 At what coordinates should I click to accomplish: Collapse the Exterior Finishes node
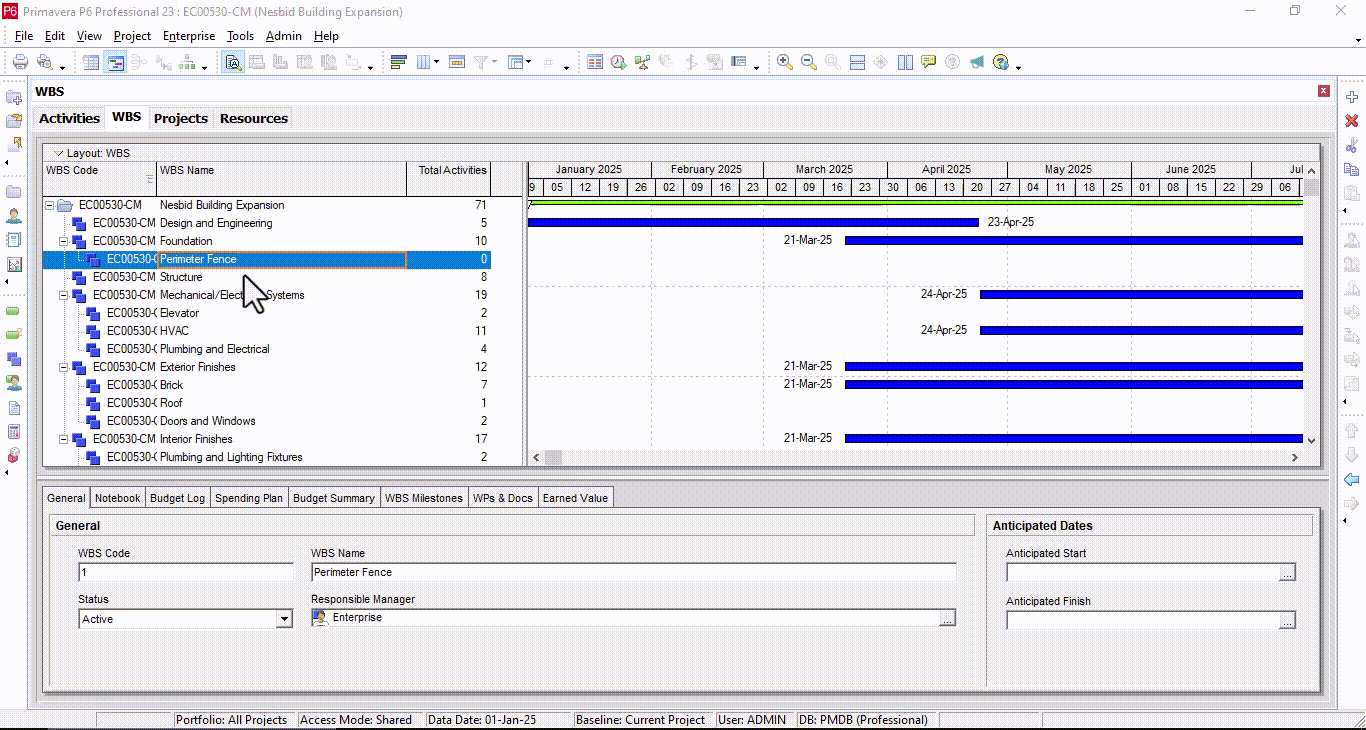pyautogui.click(x=63, y=367)
